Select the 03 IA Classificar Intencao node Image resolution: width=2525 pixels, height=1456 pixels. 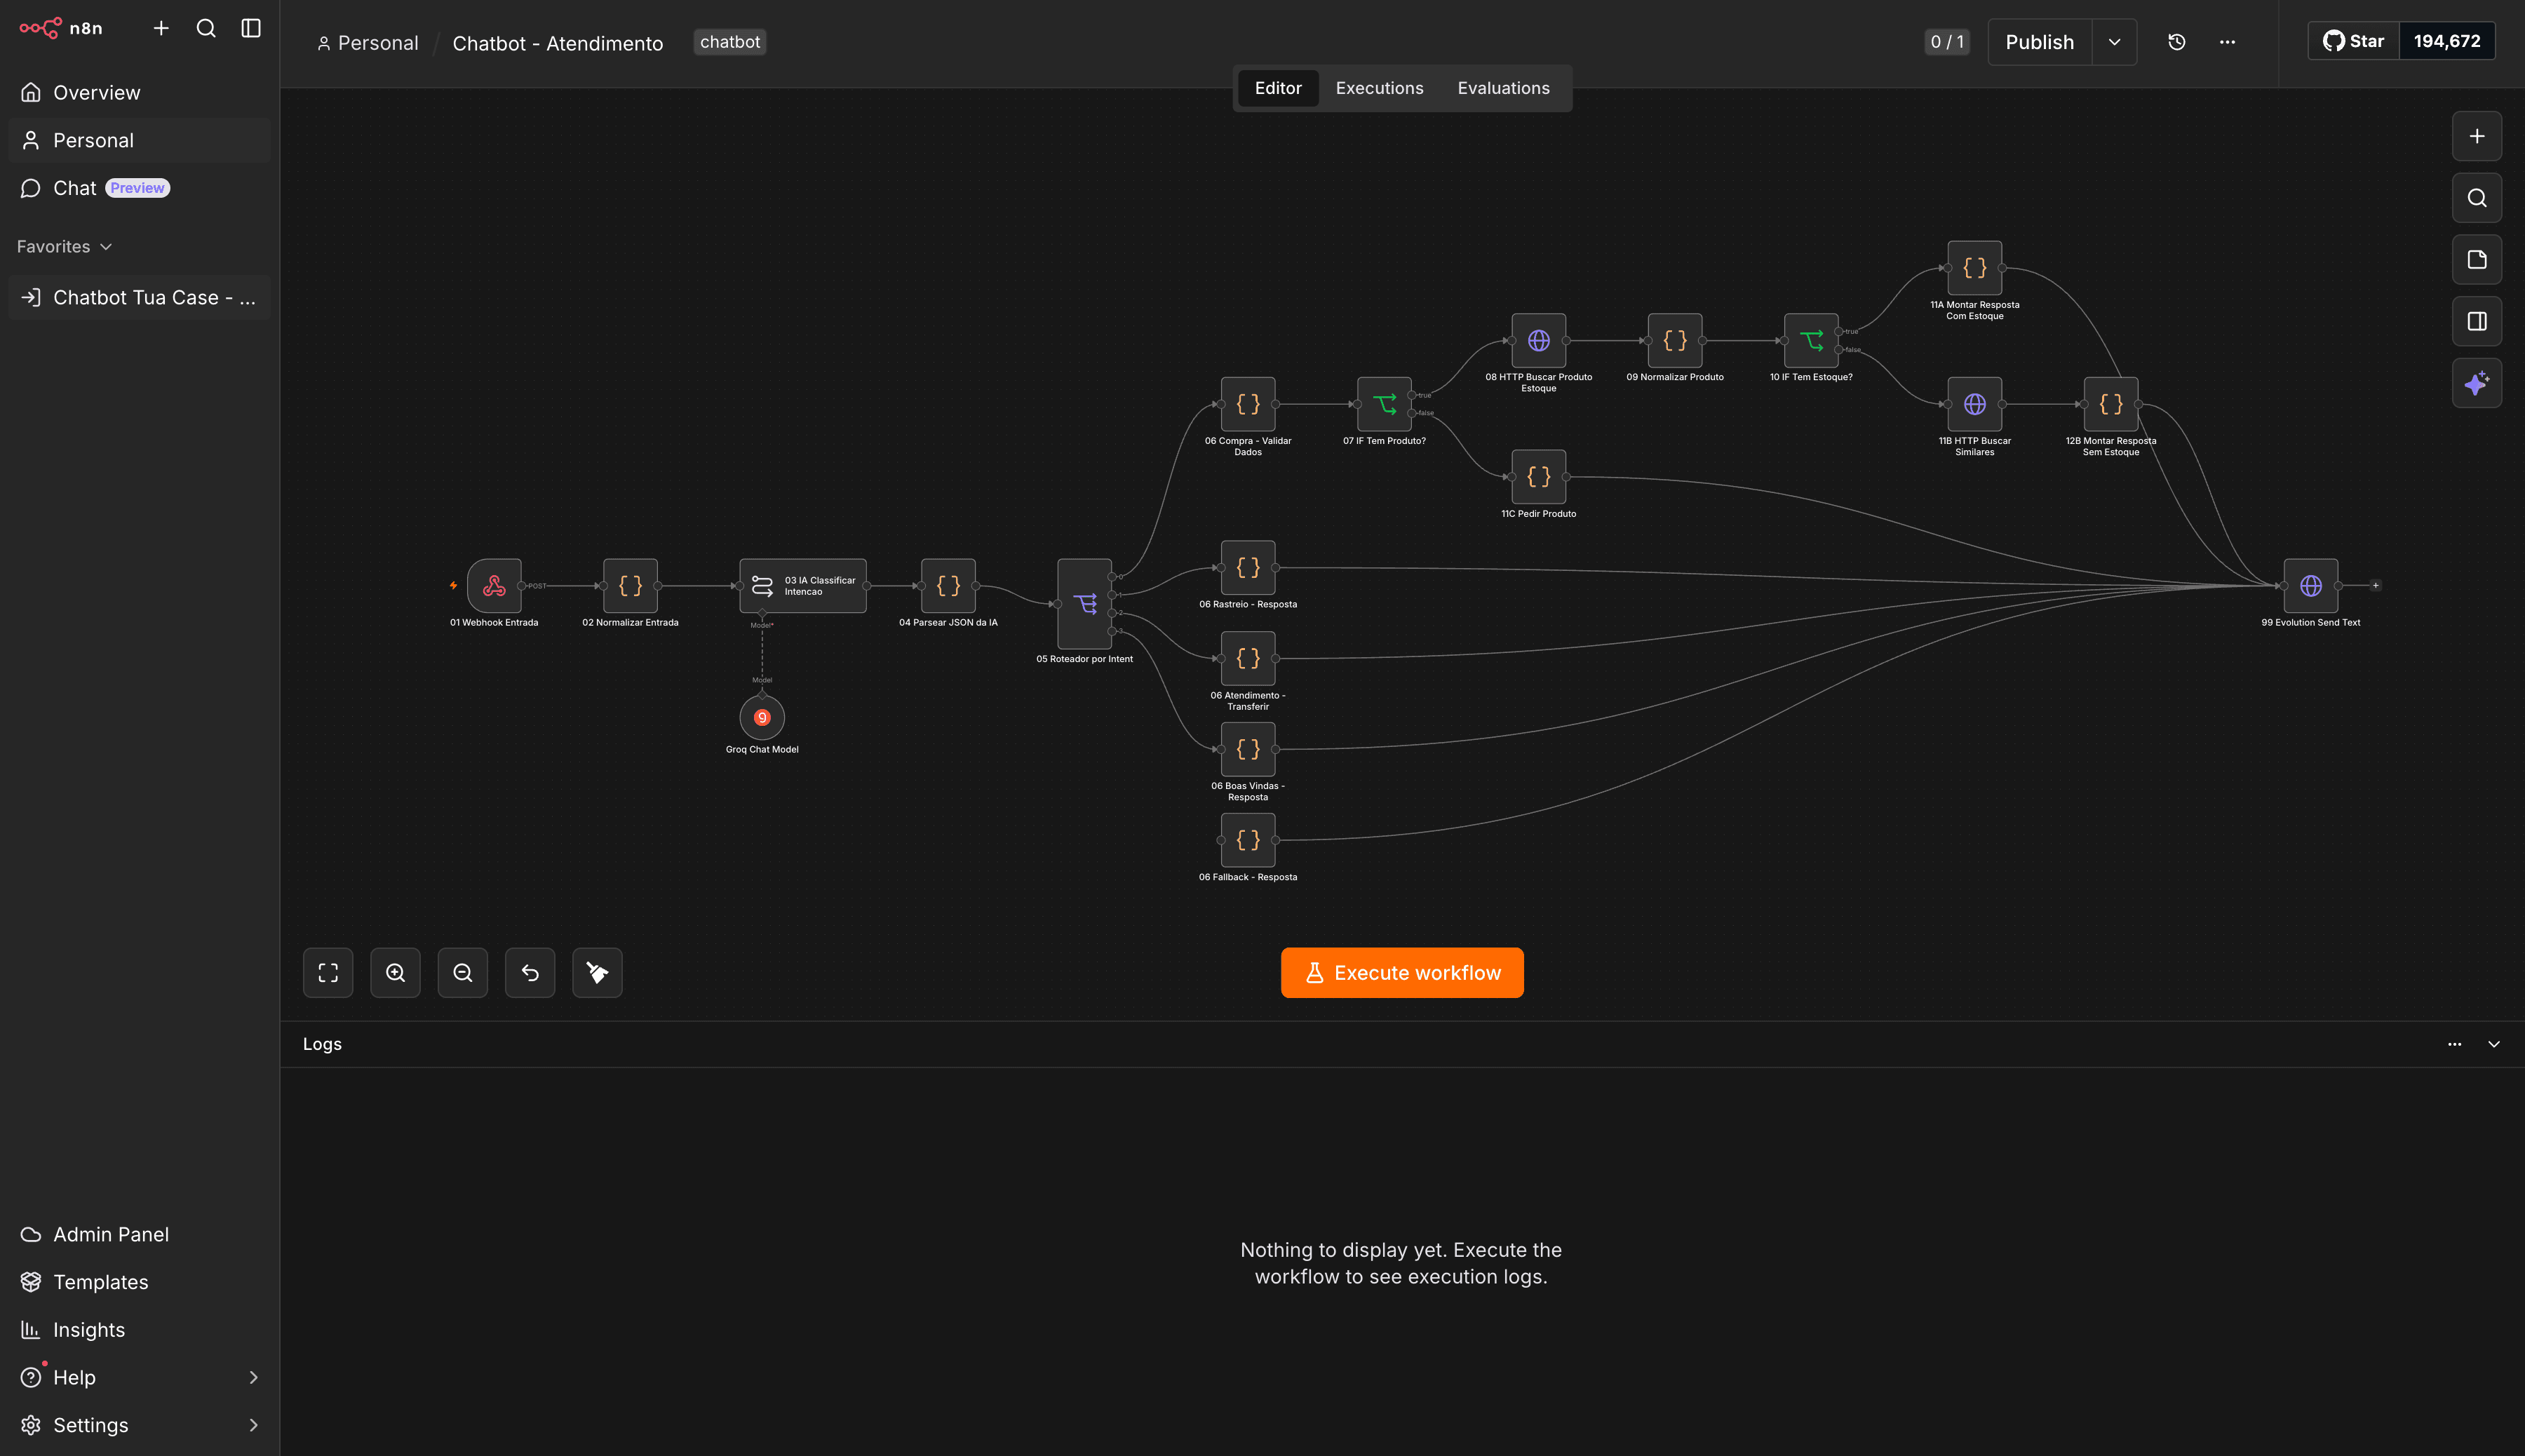pyautogui.click(x=803, y=586)
